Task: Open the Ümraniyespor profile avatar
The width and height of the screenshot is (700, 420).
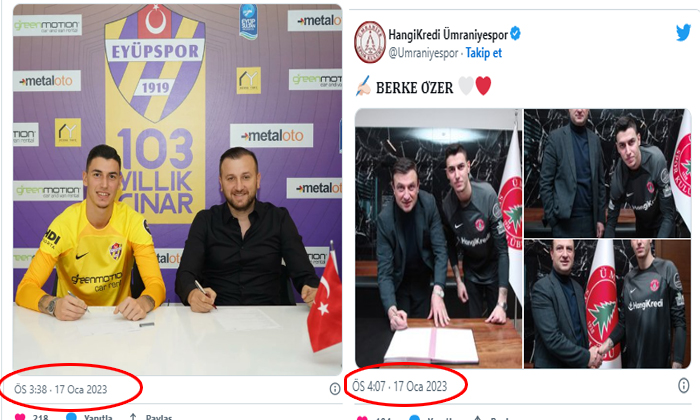Action: point(370,42)
